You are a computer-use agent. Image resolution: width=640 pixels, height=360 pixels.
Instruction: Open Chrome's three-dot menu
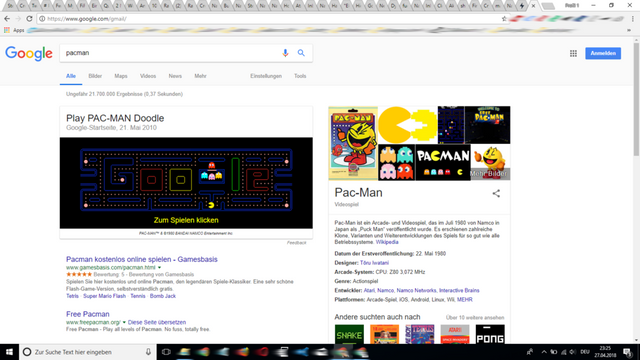coord(633,19)
